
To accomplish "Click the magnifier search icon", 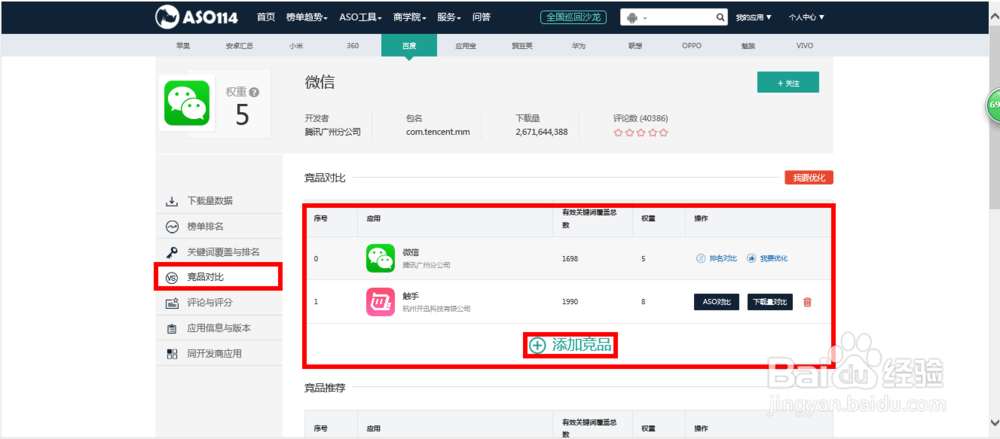I will (720, 18).
